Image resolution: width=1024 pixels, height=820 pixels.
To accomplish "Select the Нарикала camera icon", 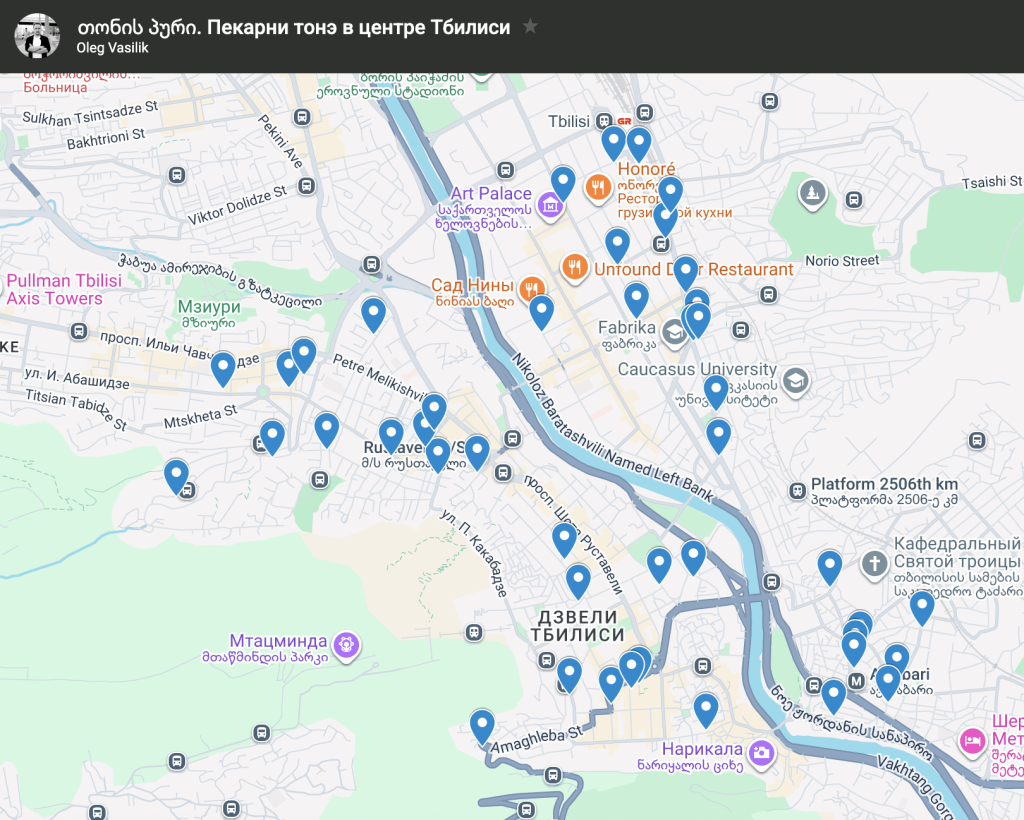I will (761, 753).
